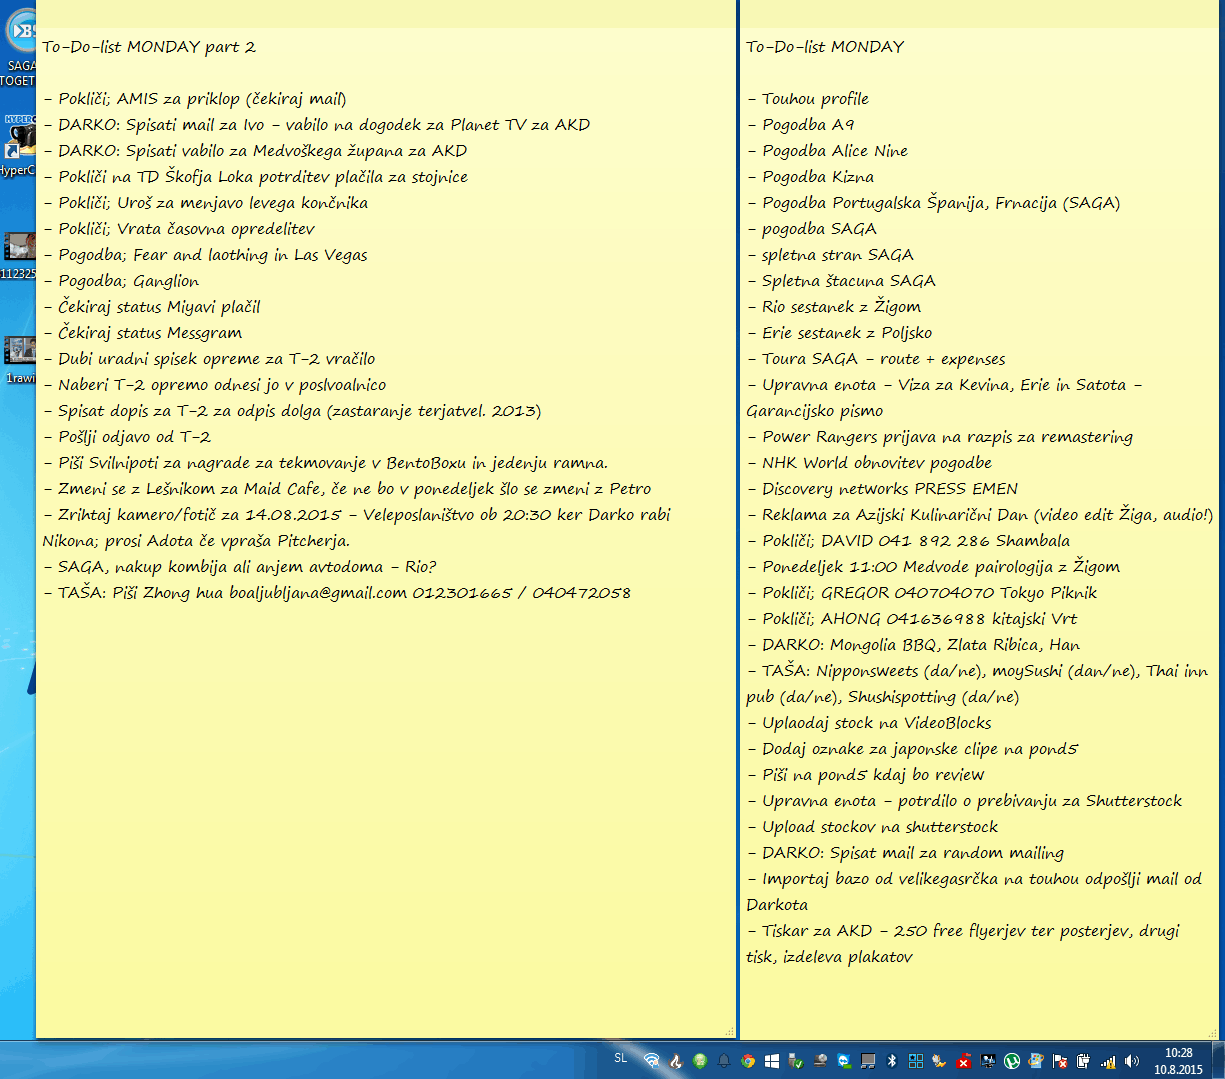Click the blue grid squares tray icon
The width and height of the screenshot is (1225, 1079).
(915, 1061)
